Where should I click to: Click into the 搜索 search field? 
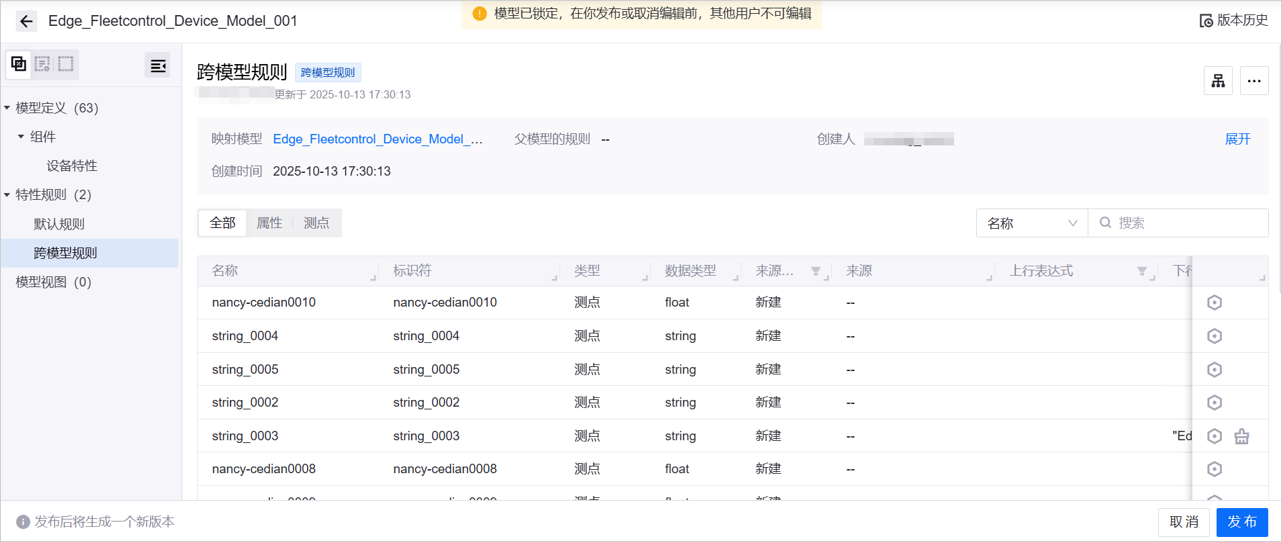(x=1187, y=223)
